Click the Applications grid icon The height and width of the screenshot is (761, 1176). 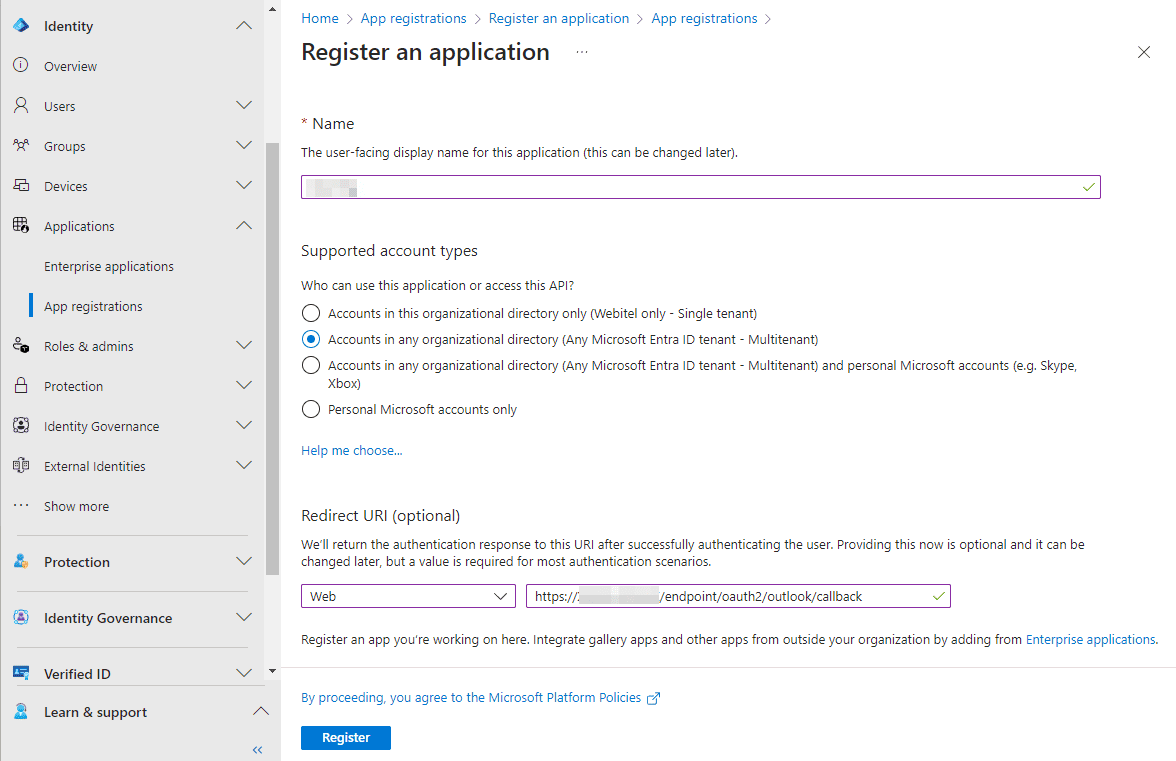click(21, 225)
